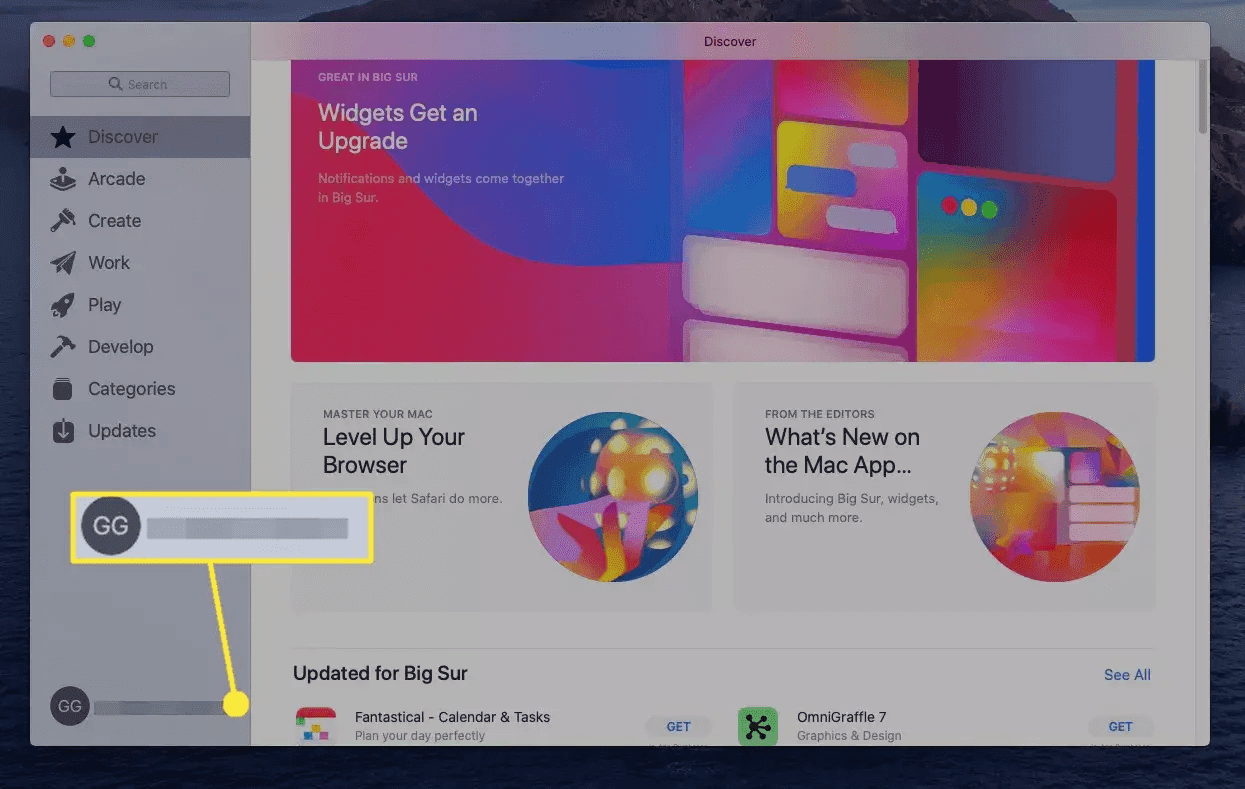Click the OmniGraffle 7 title text
Image resolution: width=1245 pixels, height=789 pixels.
point(841,717)
